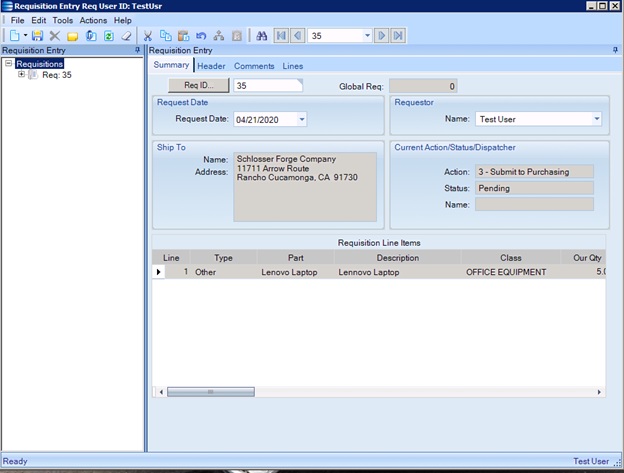This screenshot has width=624, height=473.
Task: Click the Cut scissors icon
Action: 148,36
